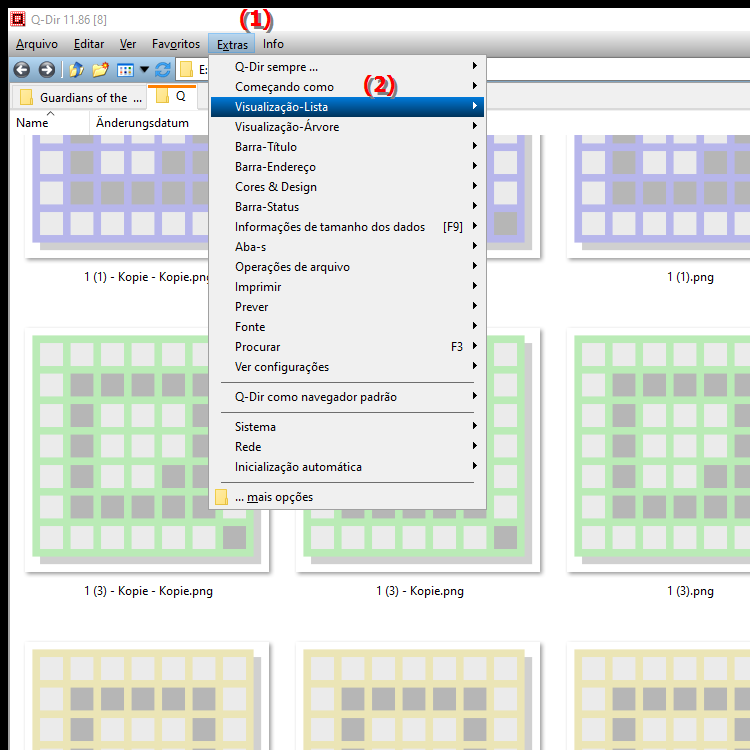Refresh the current folder view

click(163, 70)
